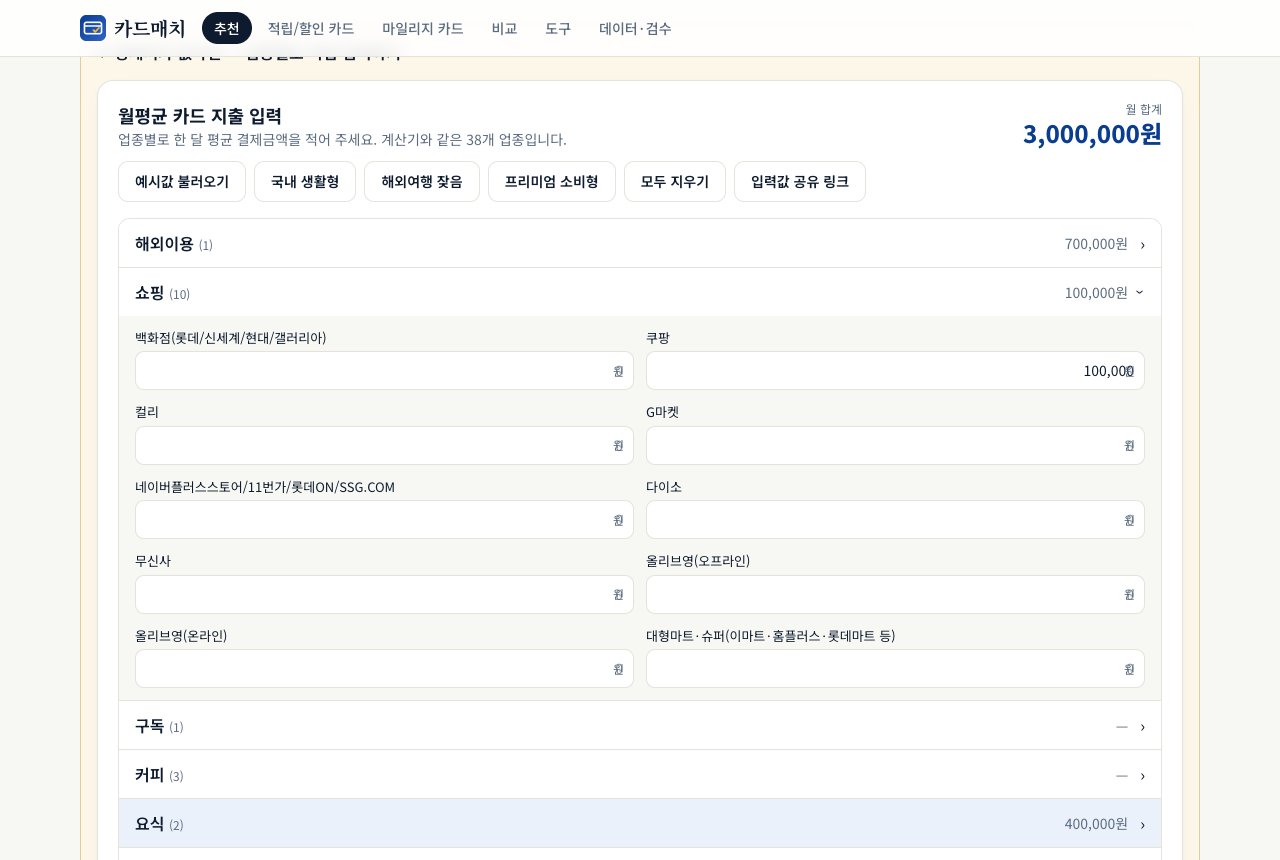Click the 월평균 카드 지출 입력 heading
Image resolution: width=1280 pixels, height=860 pixels.
click(x=200, y=116)
